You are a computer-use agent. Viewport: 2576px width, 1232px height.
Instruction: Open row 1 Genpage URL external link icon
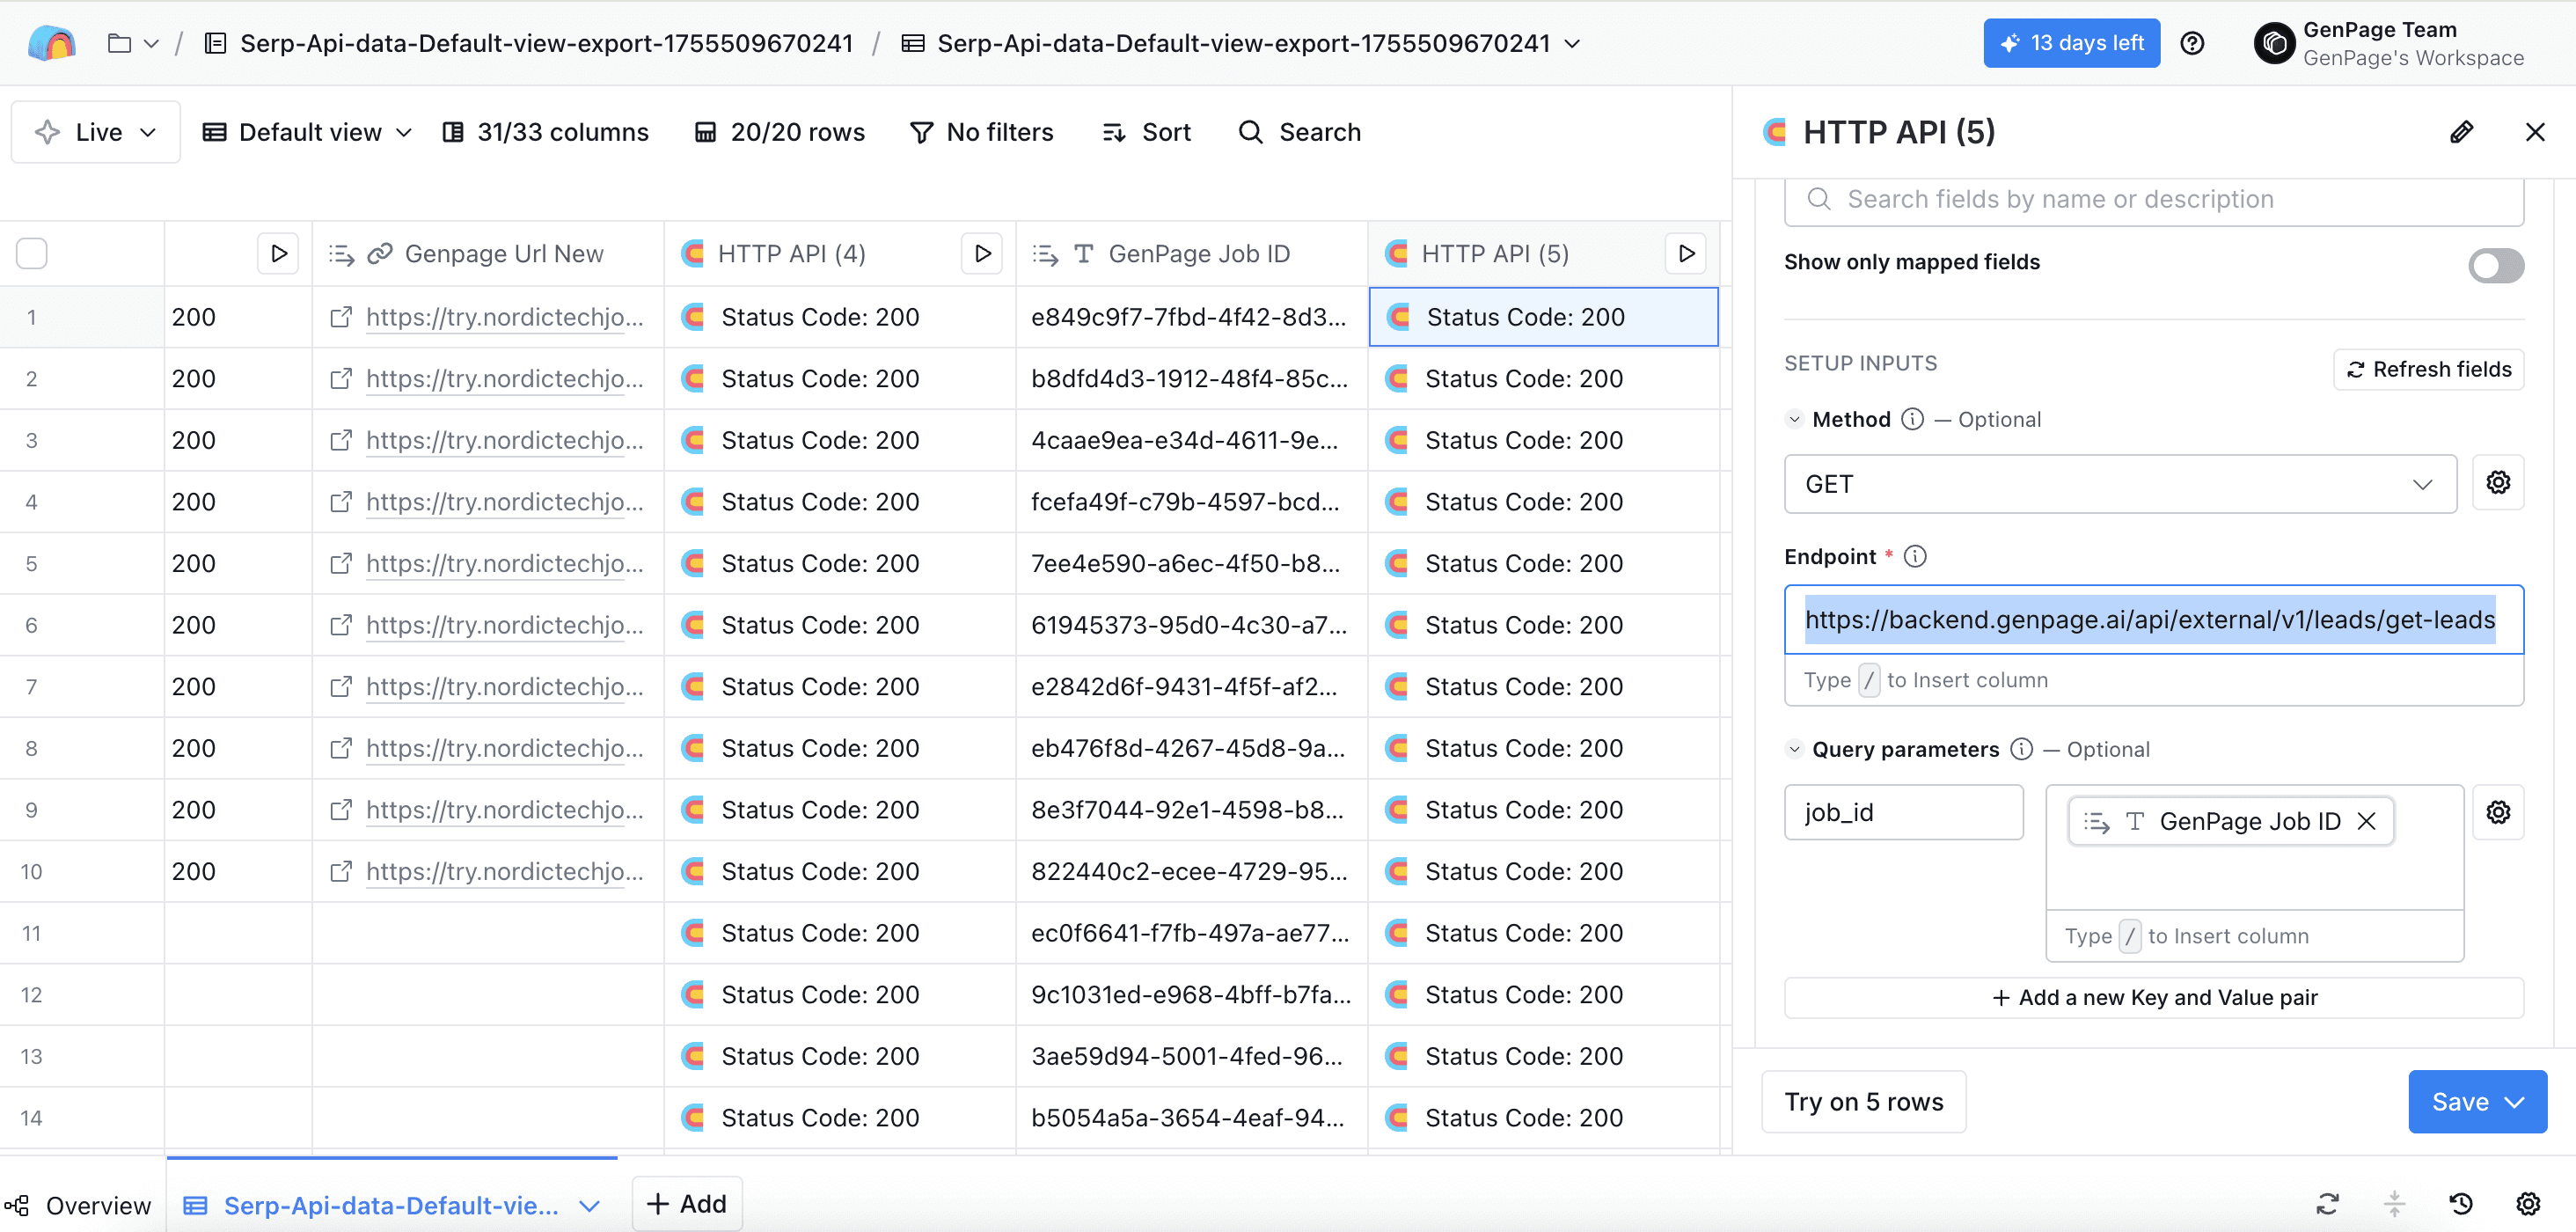coord(341,317)
